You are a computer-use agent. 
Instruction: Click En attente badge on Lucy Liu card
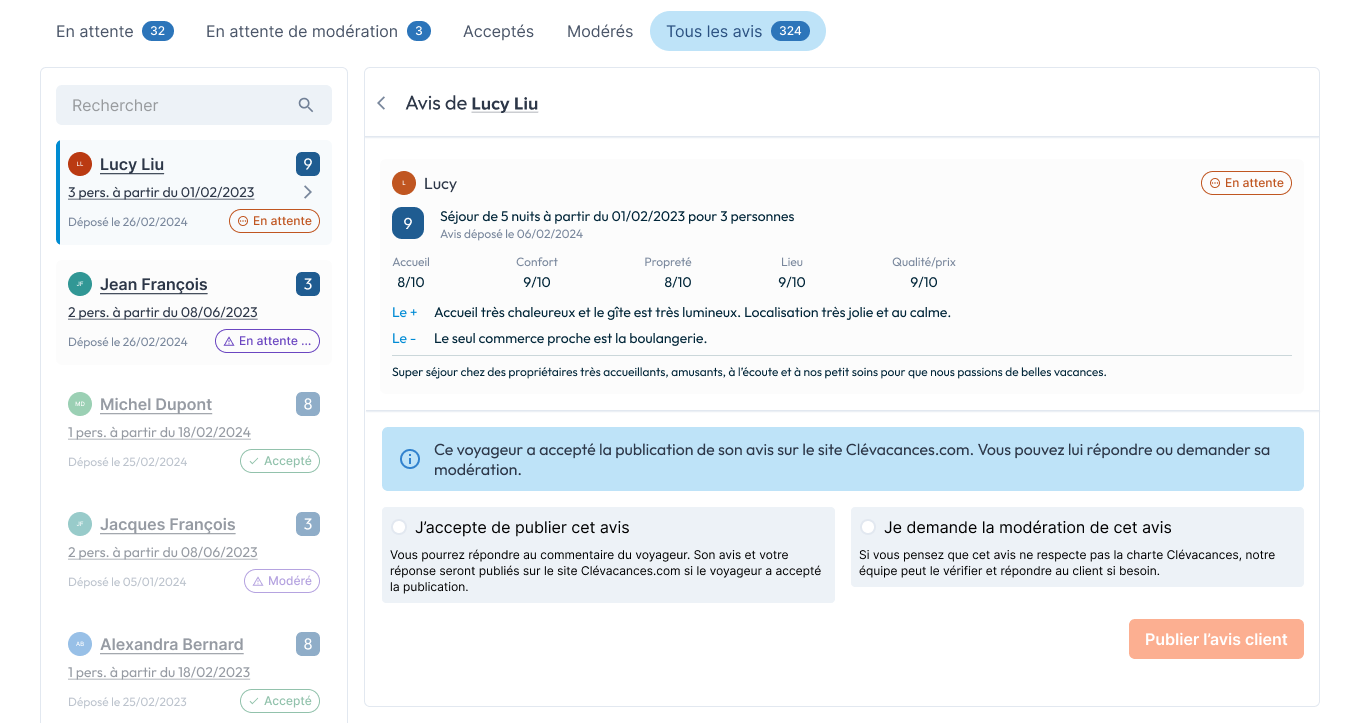click(274, 221)
